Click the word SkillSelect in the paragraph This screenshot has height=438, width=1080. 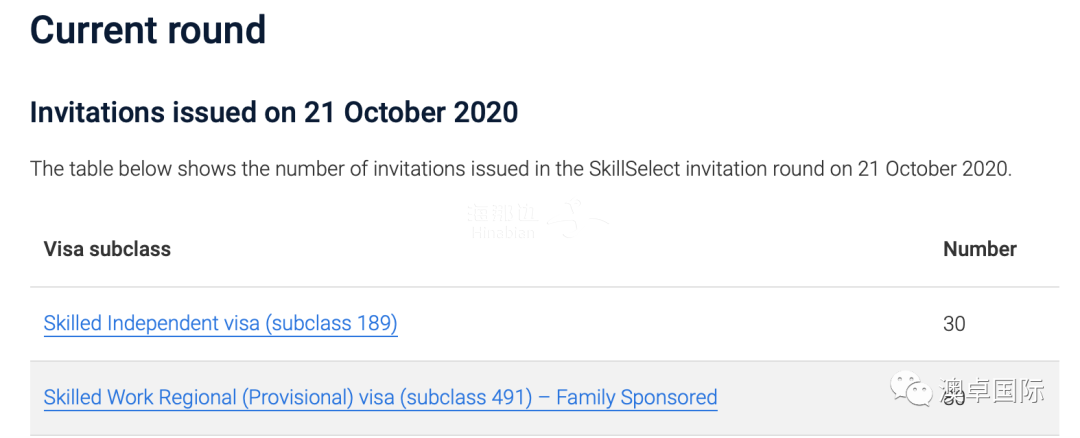pyautogui.click(x=644, y=169)
